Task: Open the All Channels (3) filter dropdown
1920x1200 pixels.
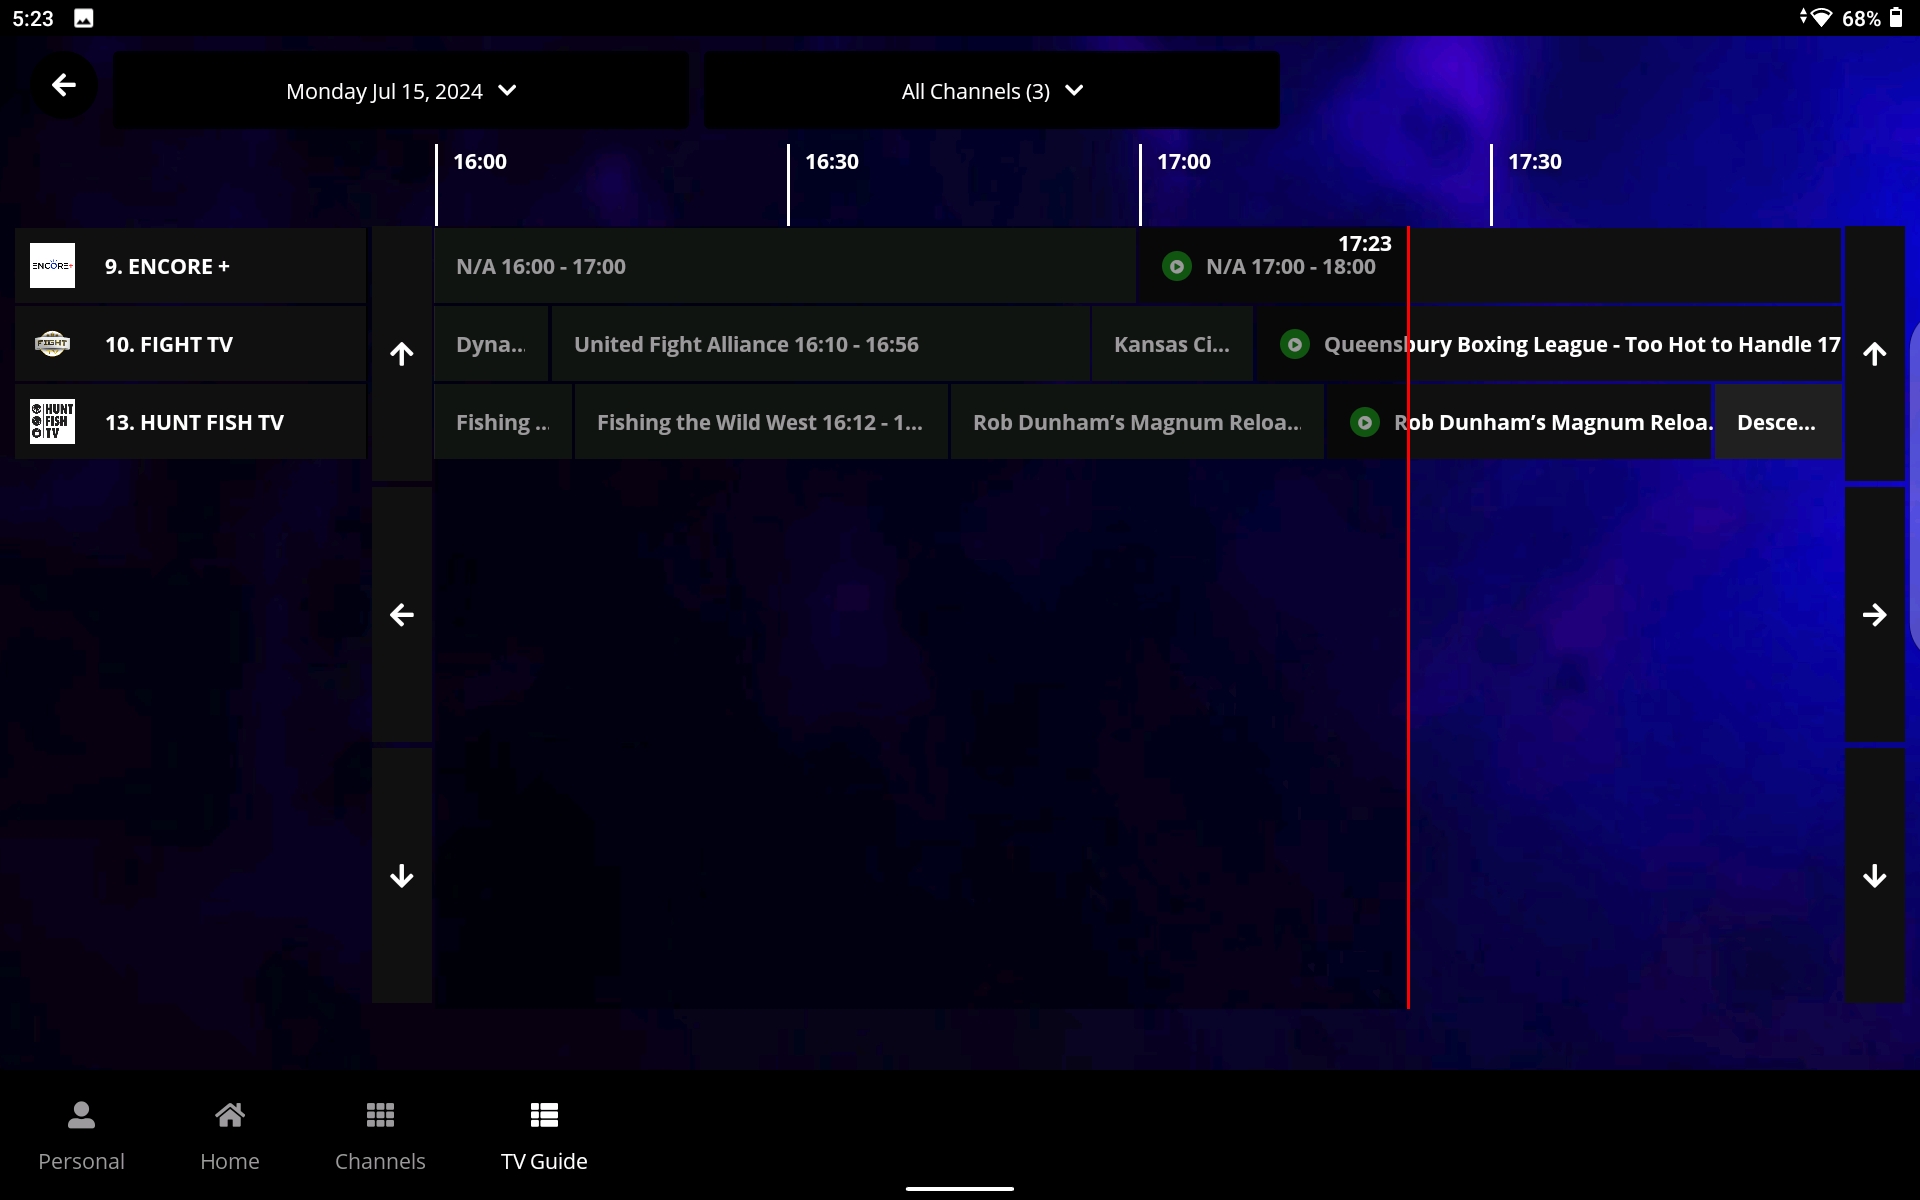Action: tap(992, 91)
